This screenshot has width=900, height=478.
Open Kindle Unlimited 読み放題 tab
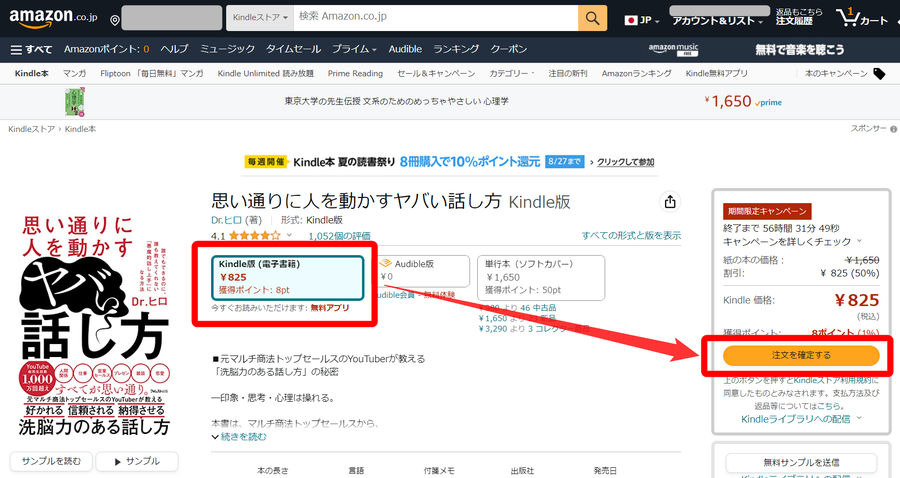[x=266, y=73]
